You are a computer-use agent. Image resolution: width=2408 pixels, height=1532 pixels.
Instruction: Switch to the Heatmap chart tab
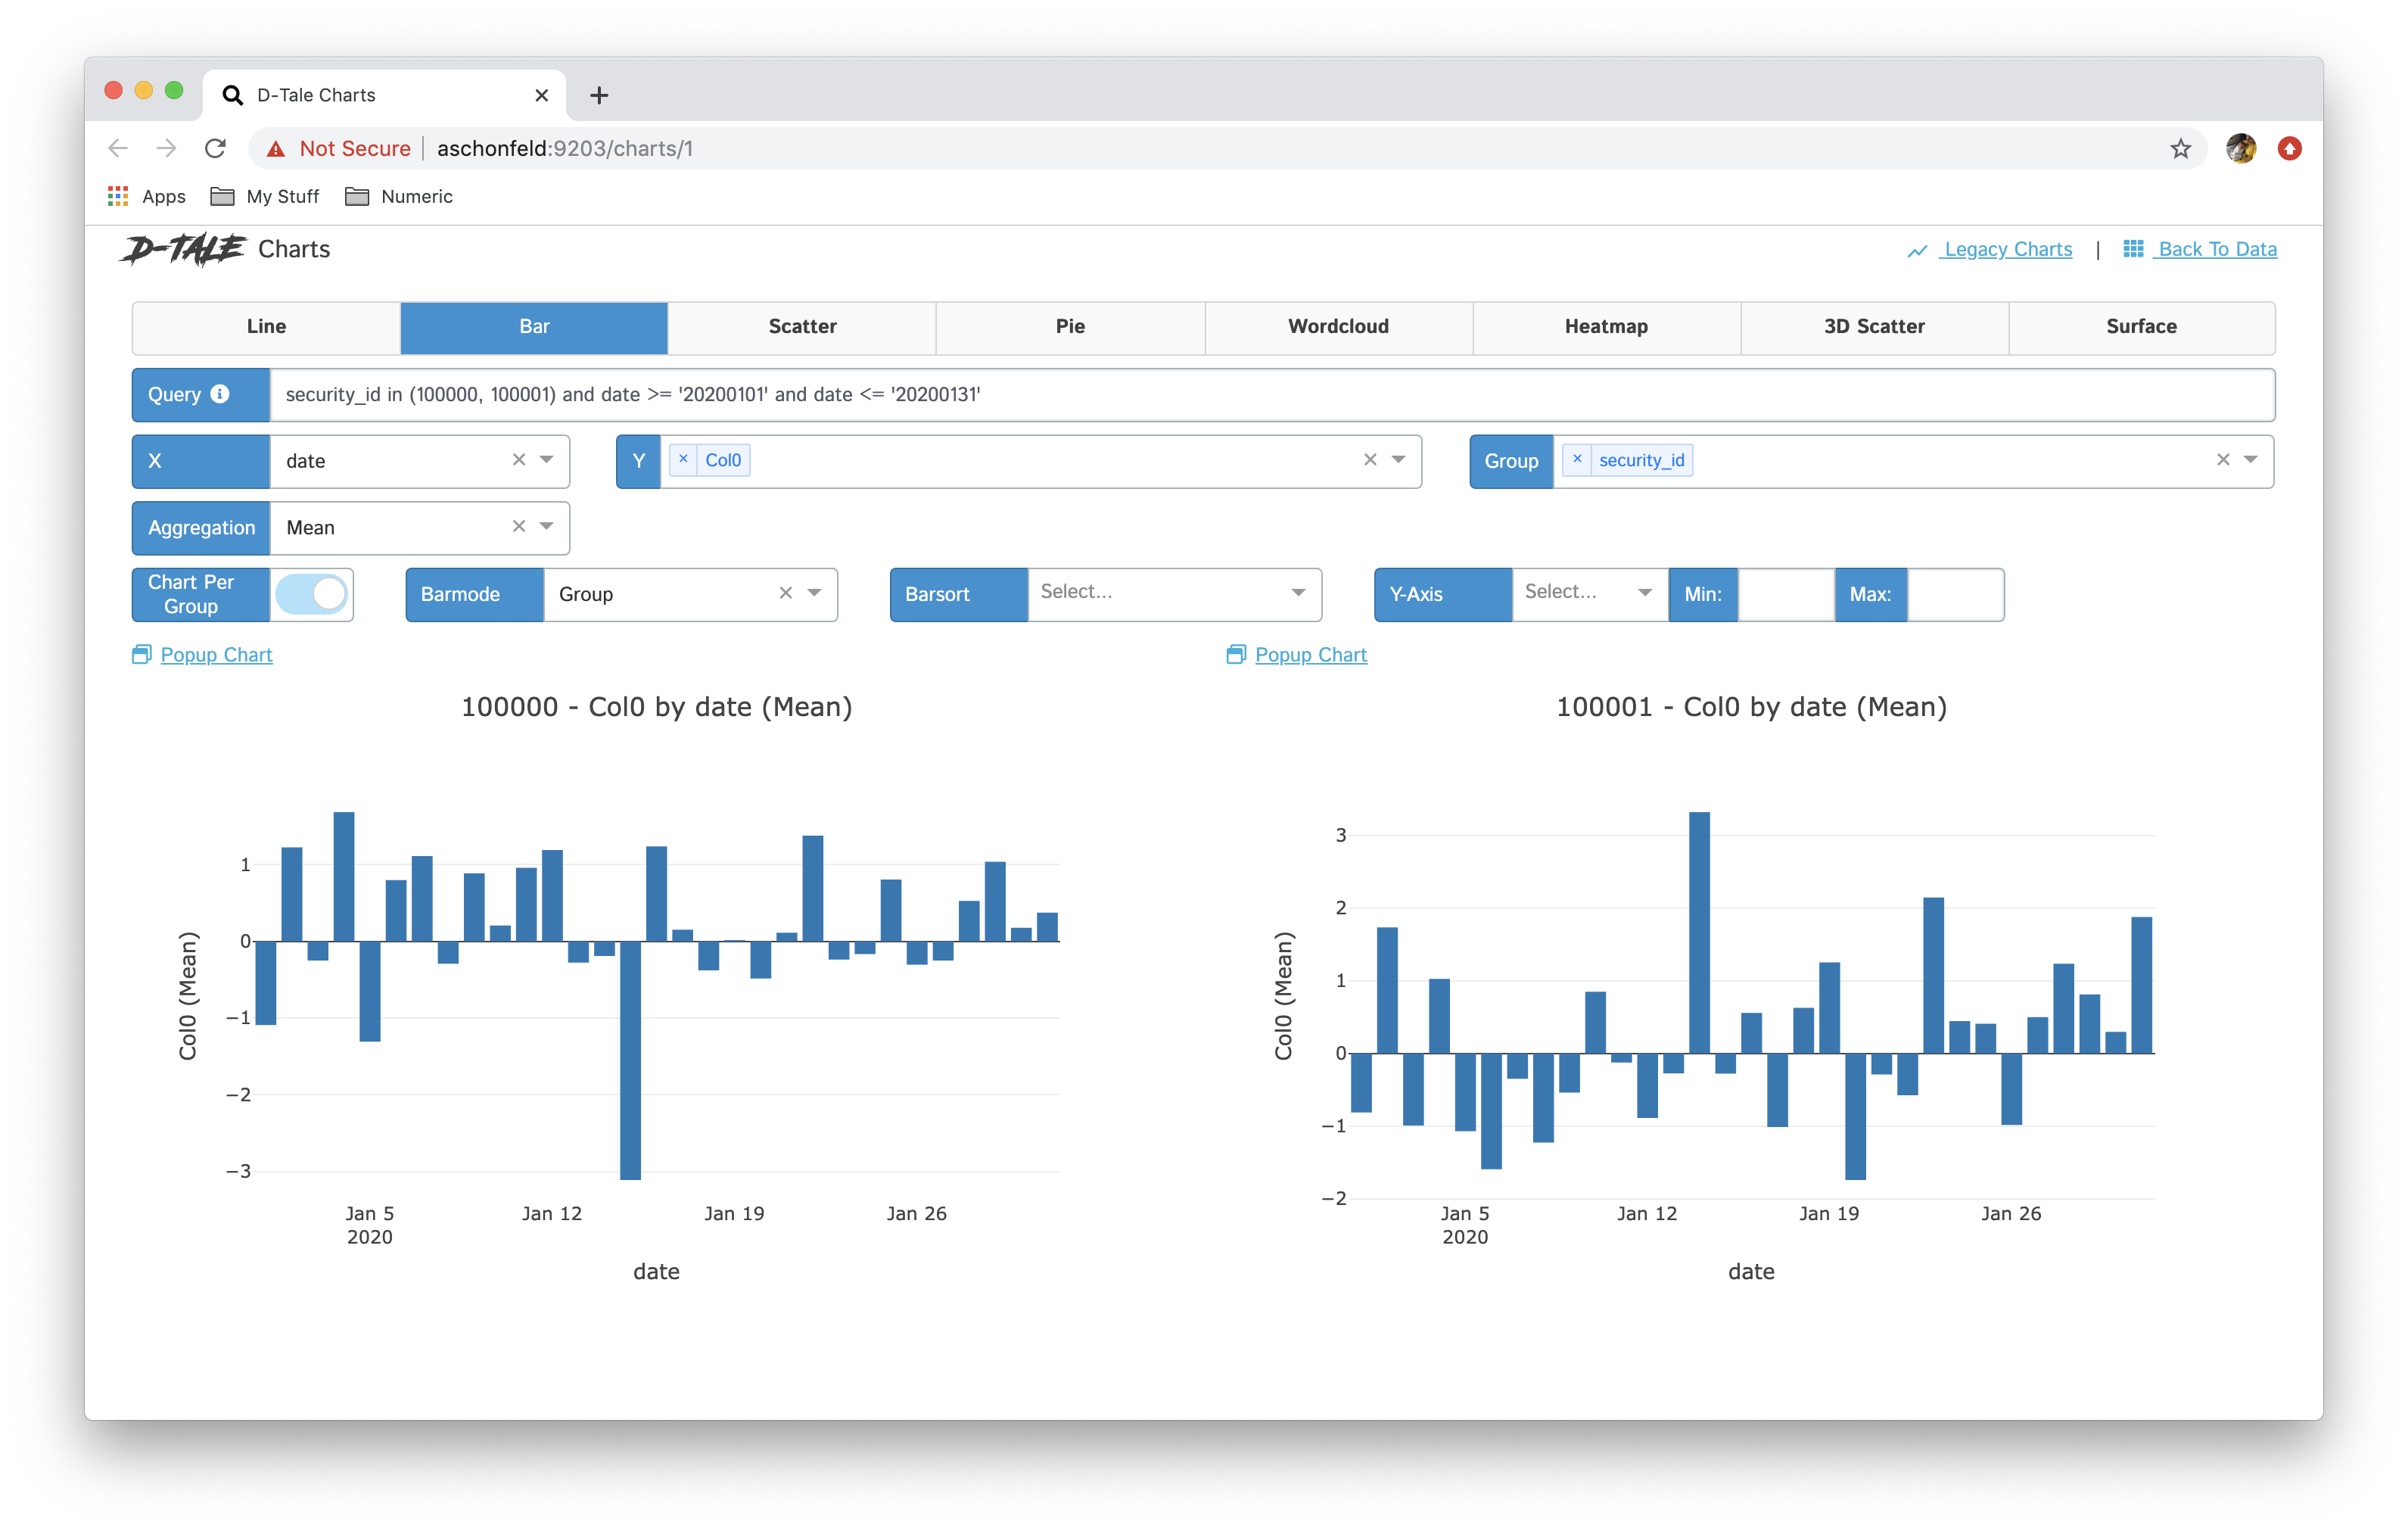pyautogui.click(x=1606, y=326)
